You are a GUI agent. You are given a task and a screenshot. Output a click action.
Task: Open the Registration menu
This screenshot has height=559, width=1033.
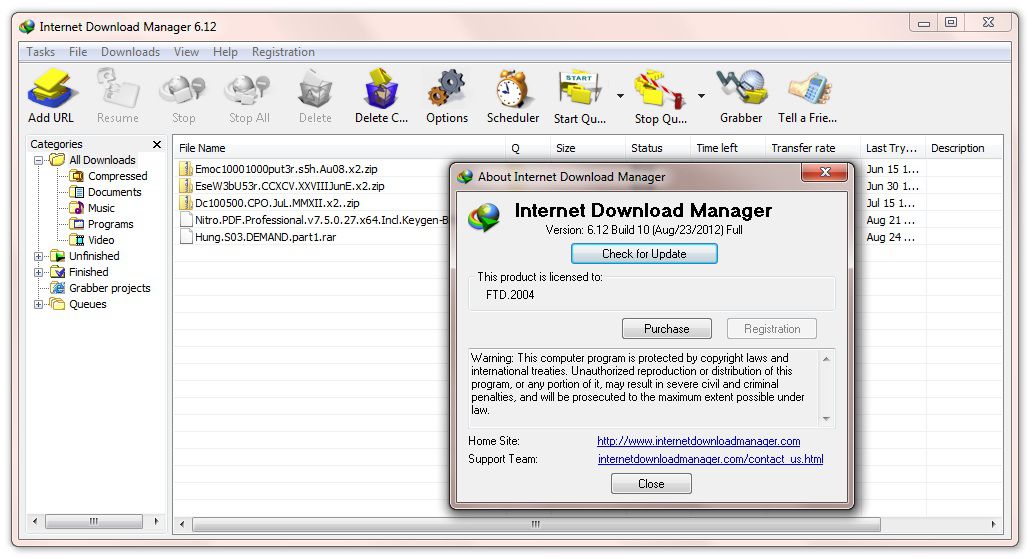tap(283, 52)
